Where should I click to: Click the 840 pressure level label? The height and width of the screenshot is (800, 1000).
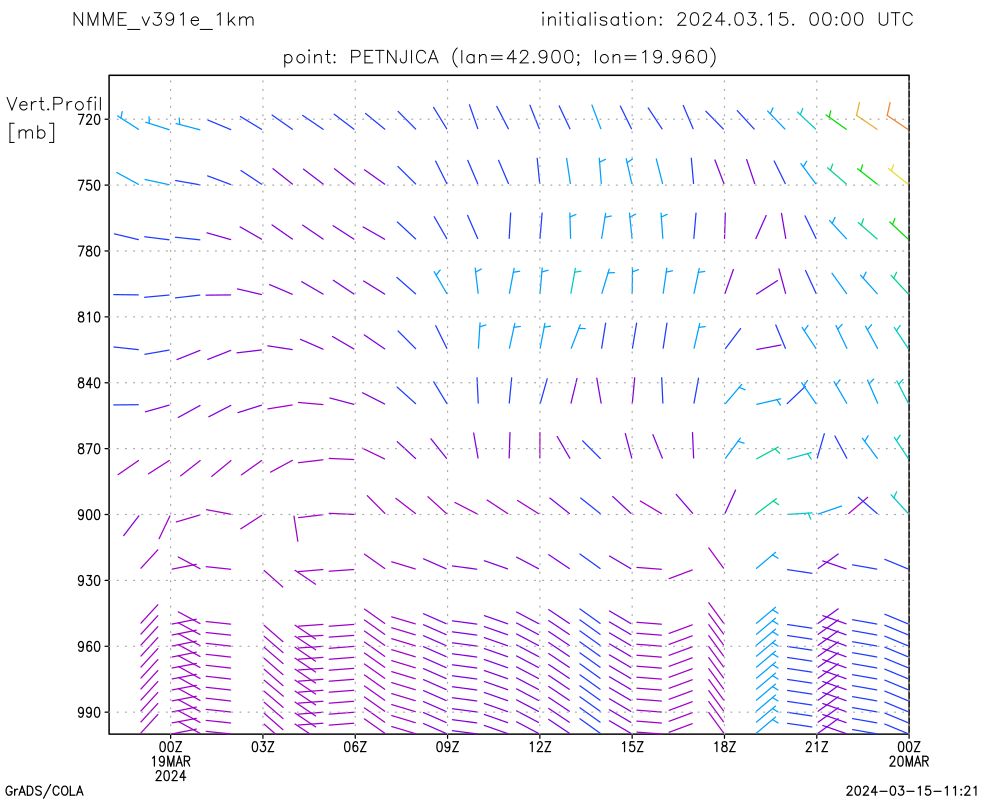click(x=89, y=383)
